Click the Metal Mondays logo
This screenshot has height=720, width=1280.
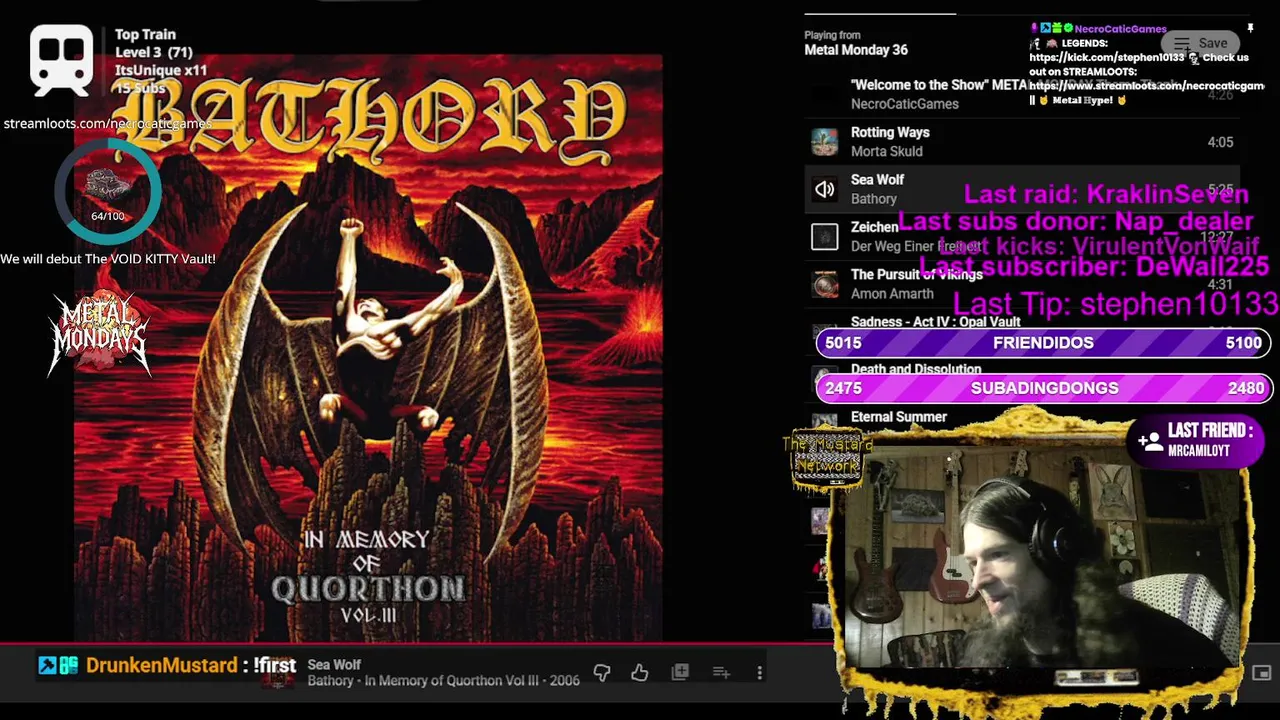click(100, 334)
